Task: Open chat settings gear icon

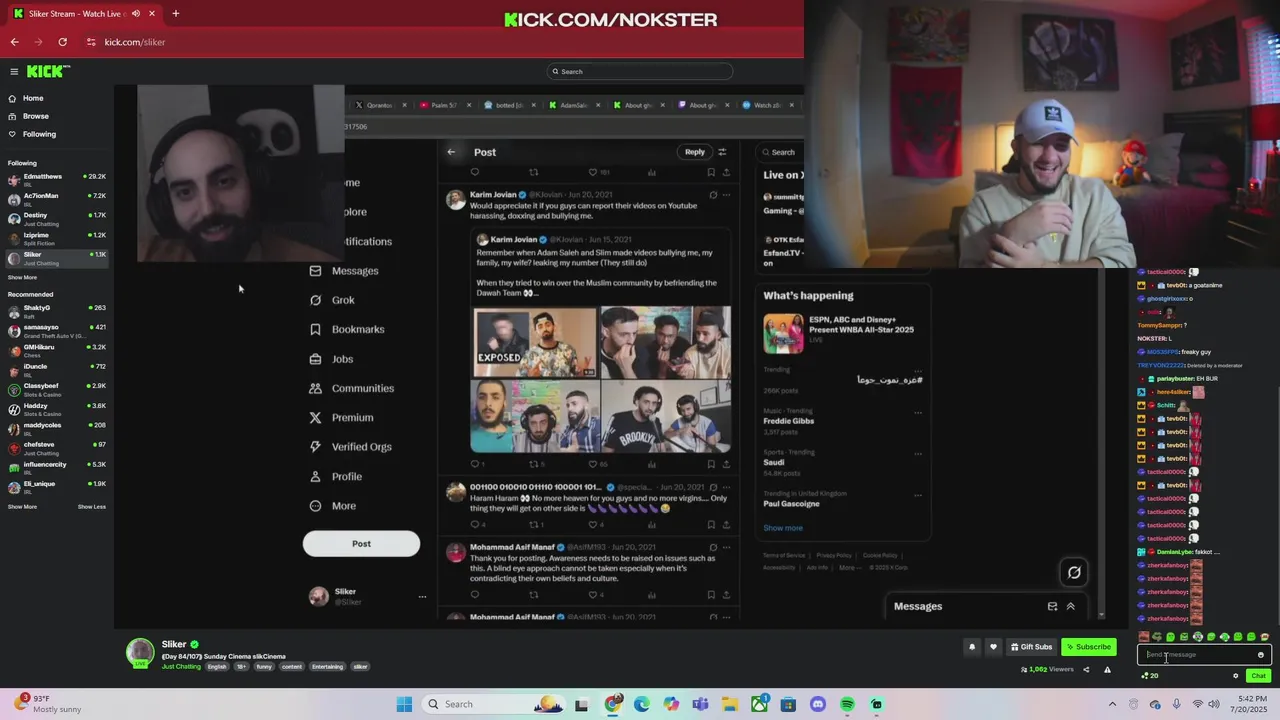Action: click(1235, 676)
